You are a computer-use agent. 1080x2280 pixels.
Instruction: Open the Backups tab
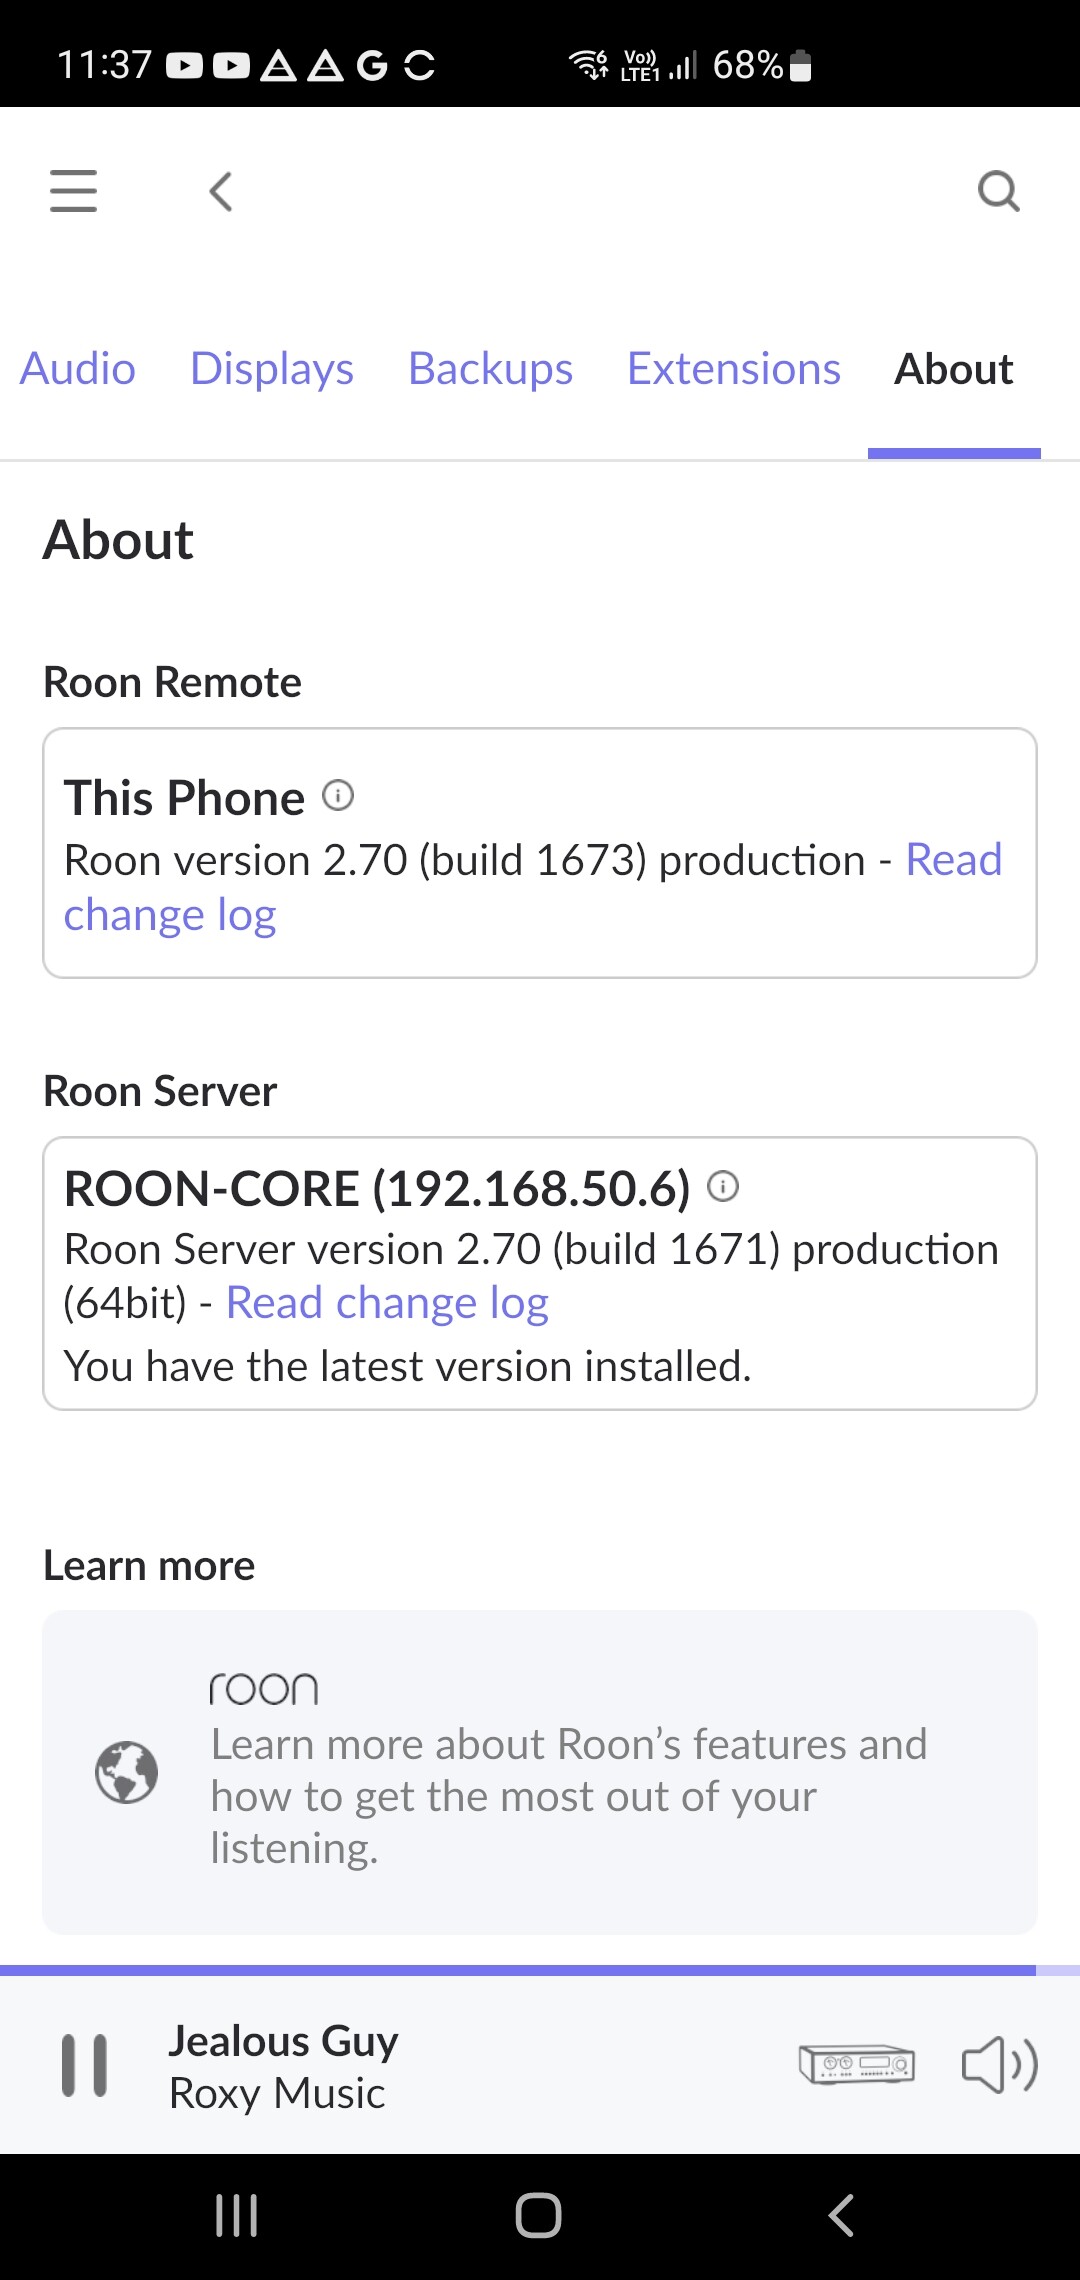point(491,369)
